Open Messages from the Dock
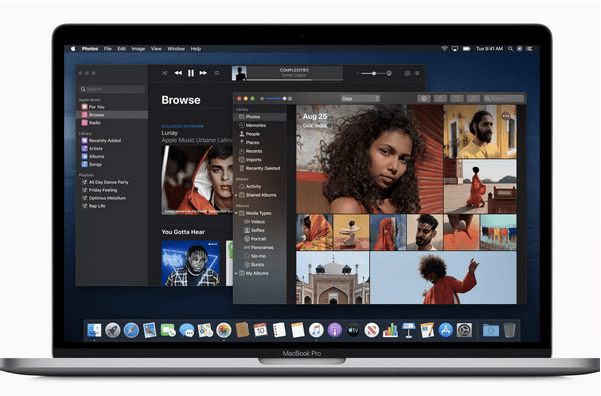 (187, 330)
